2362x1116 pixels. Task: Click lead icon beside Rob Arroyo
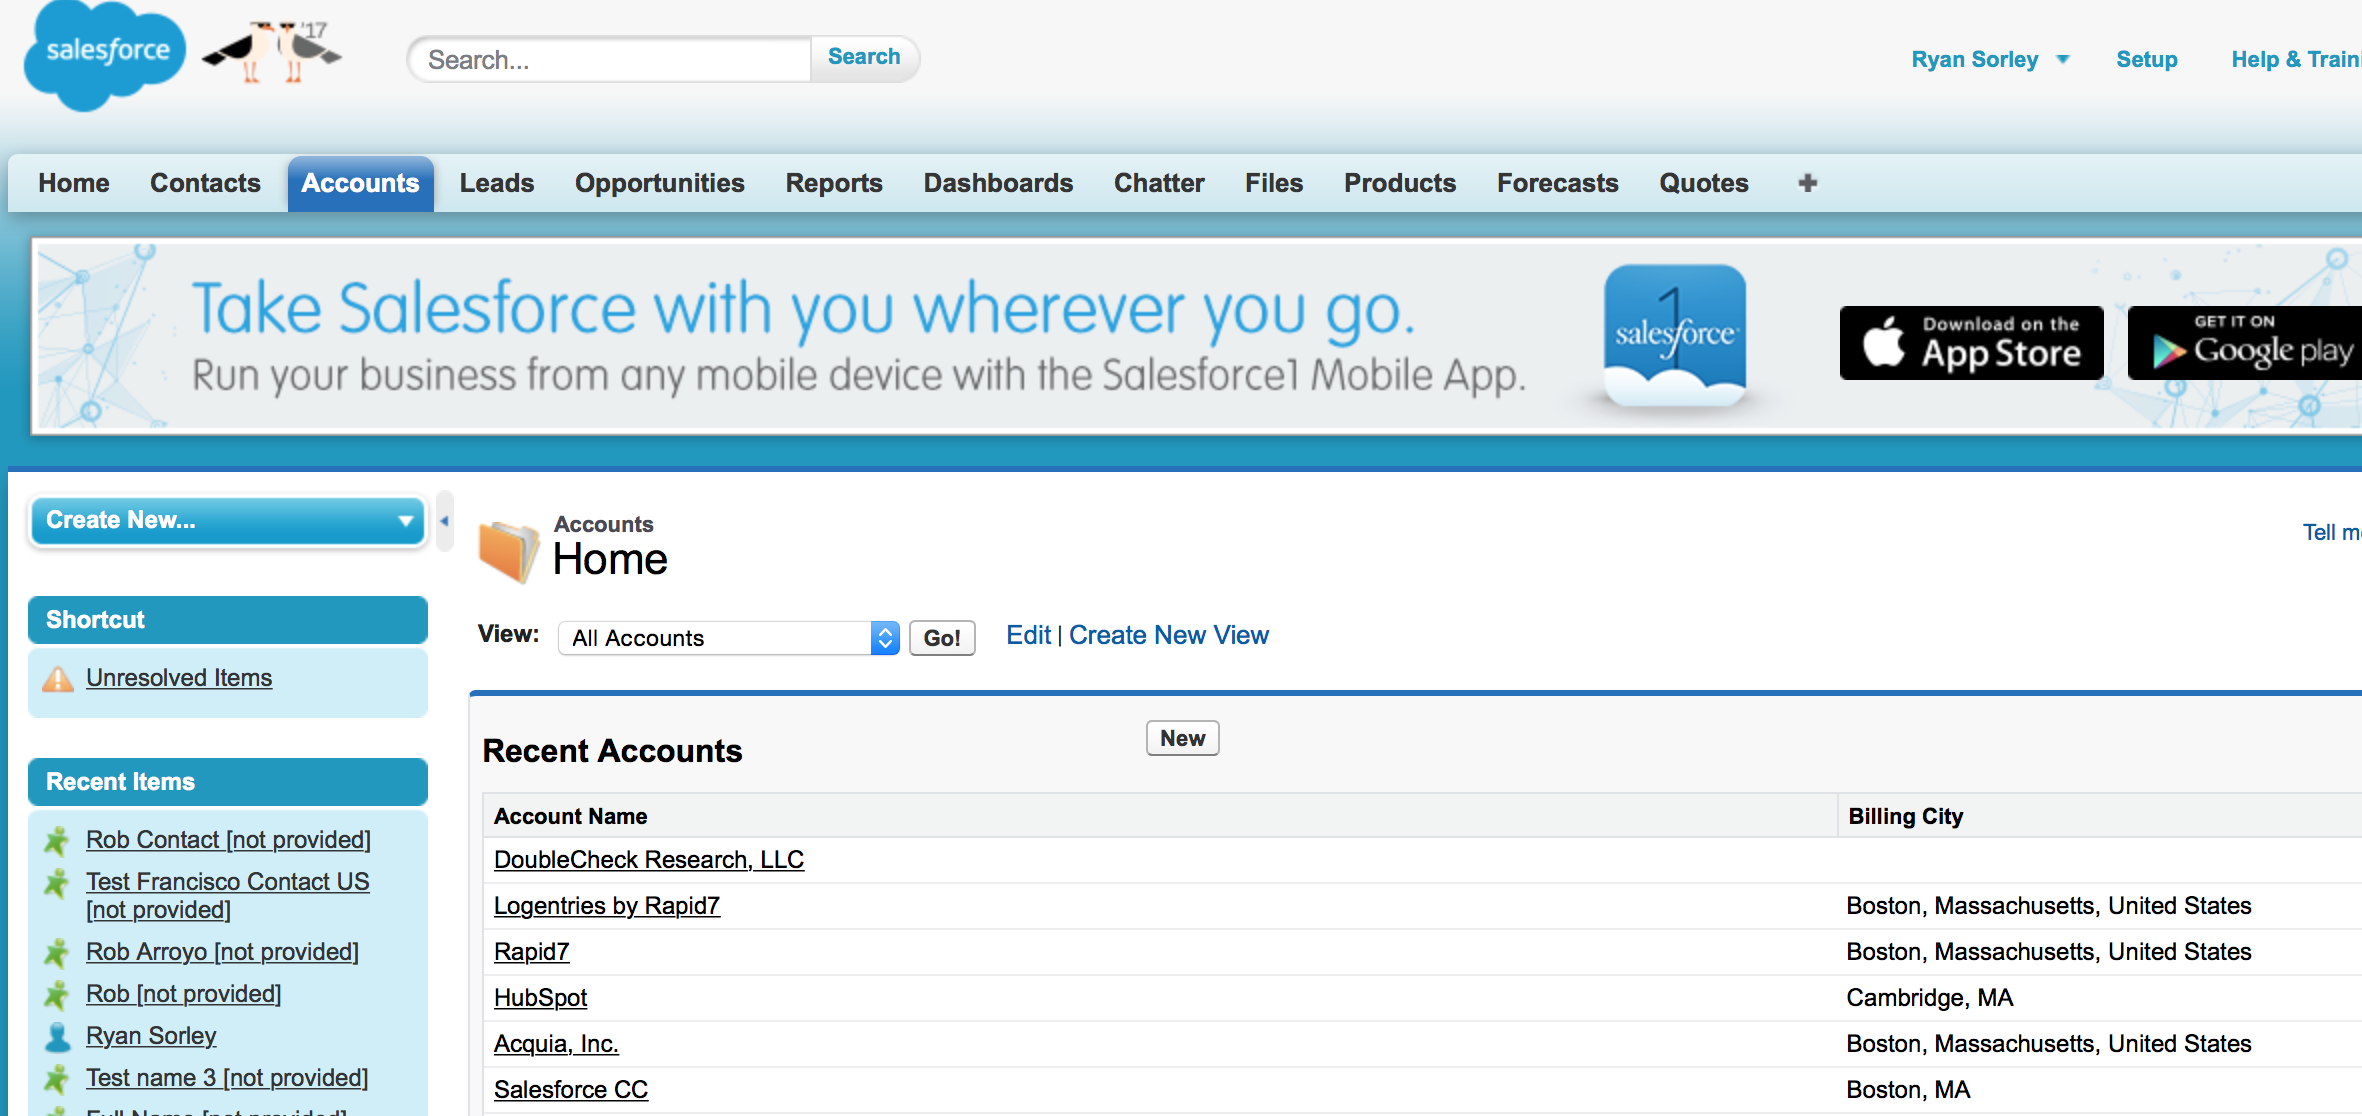(x=57, y=953)
